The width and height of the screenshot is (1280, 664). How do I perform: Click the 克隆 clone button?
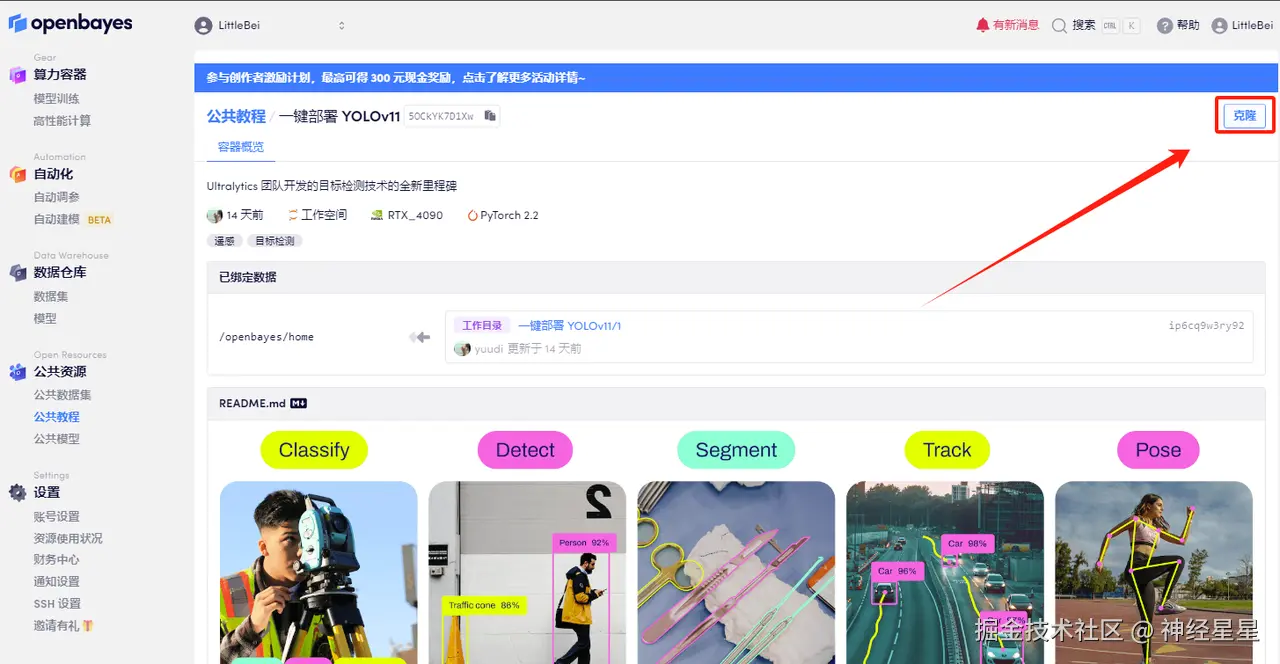click(1243, 115)
